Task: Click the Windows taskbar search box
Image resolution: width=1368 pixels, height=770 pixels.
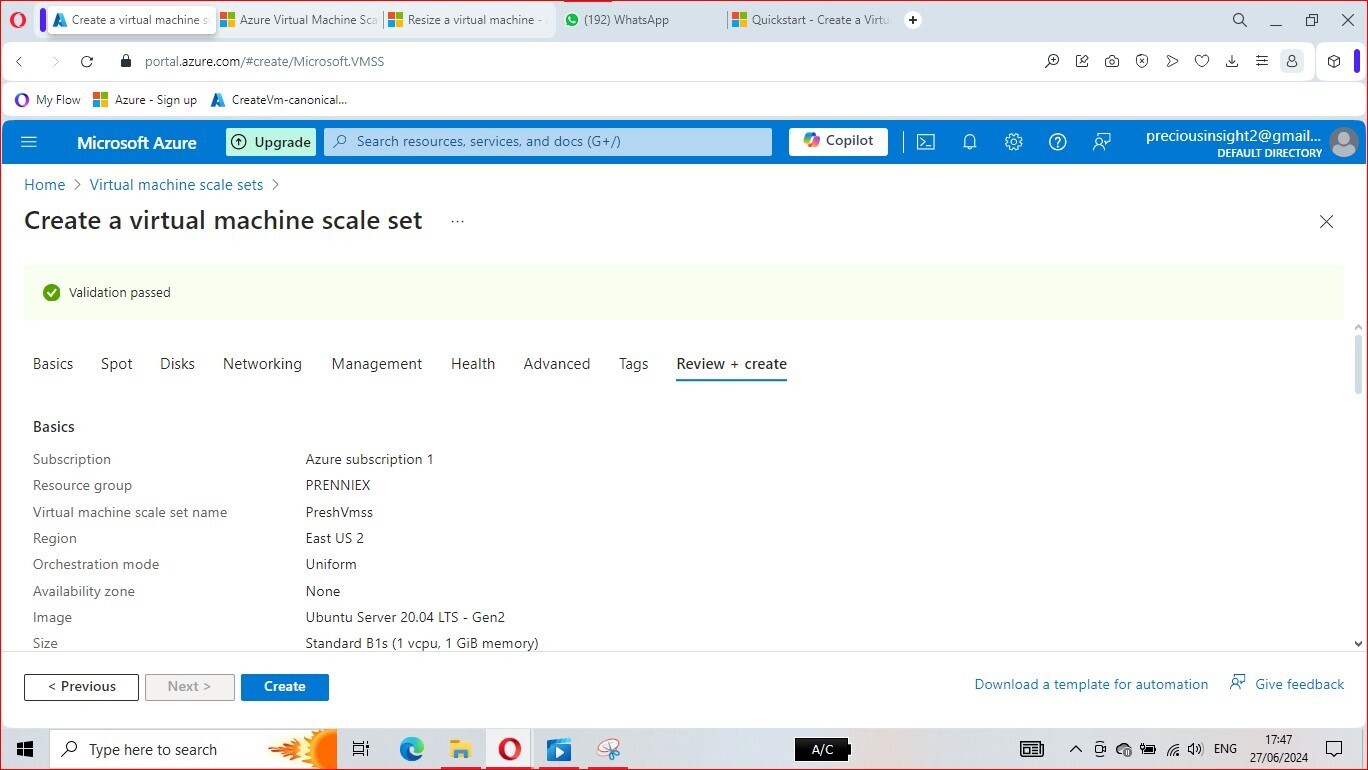Action: pyautogui.click(x=193, y=749)
